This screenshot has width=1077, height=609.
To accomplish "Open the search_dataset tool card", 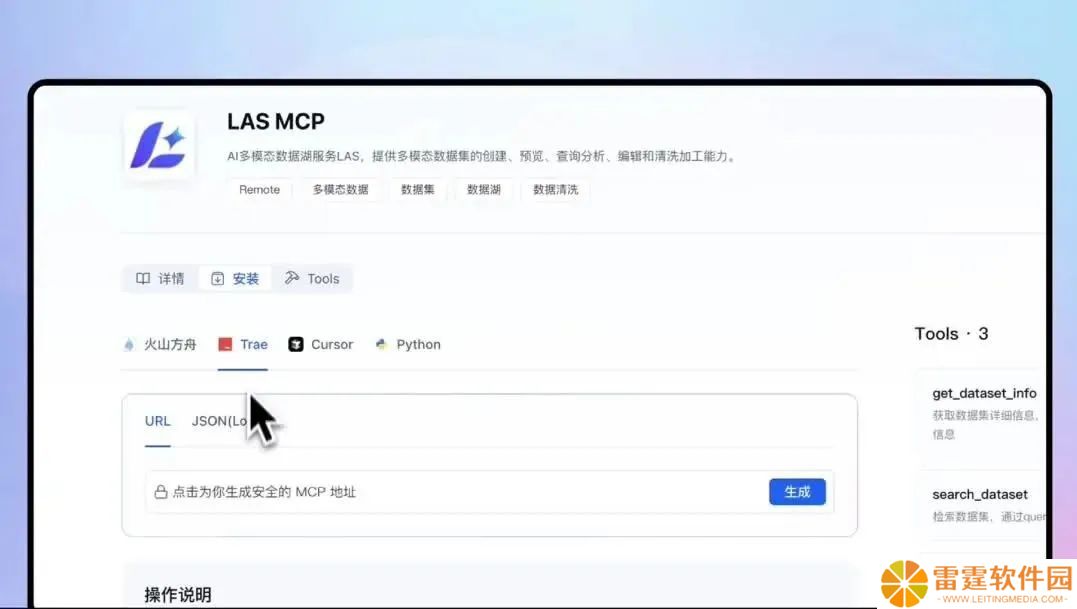I will click(x=982, y=505).
